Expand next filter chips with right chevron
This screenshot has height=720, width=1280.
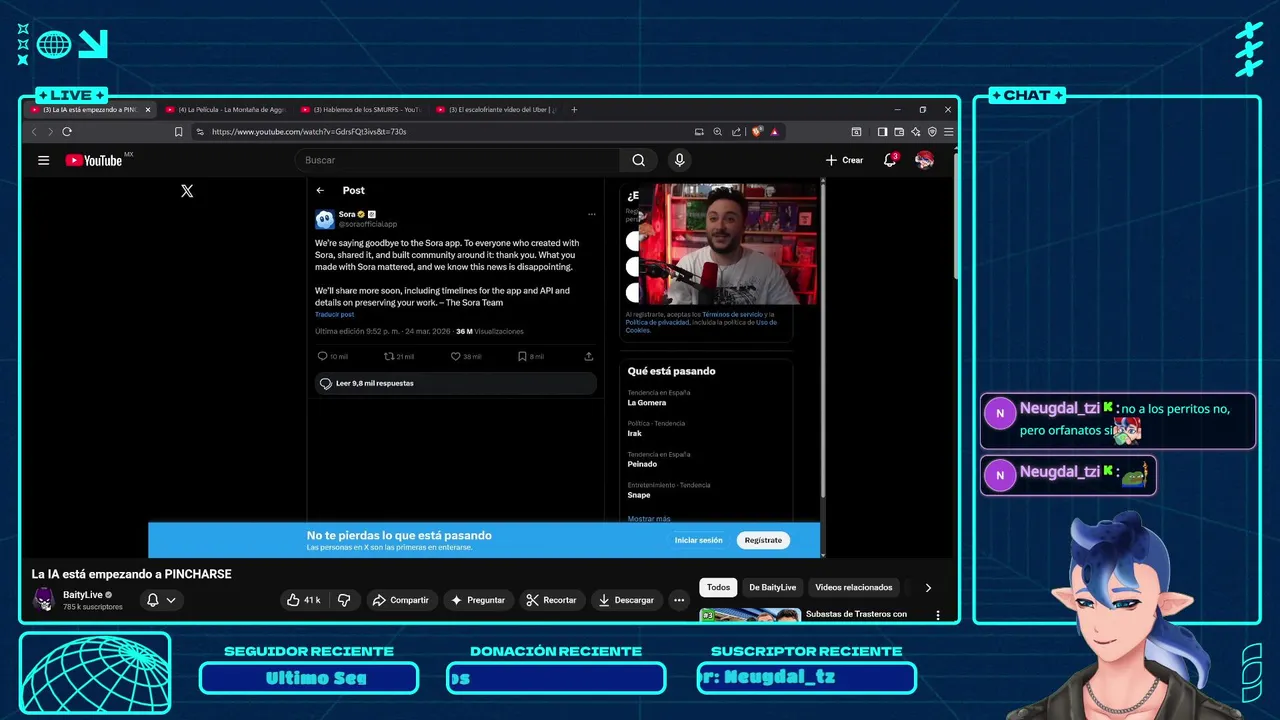[928, 588]
